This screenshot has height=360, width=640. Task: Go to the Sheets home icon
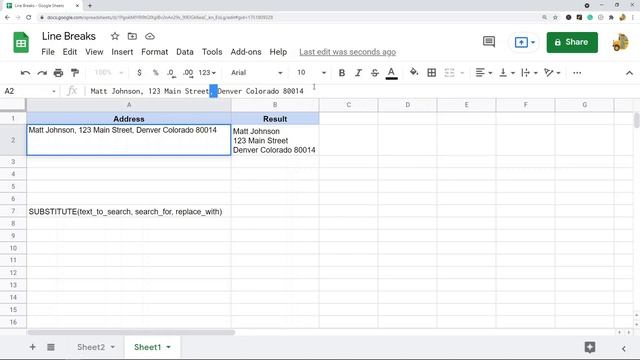click(x=21, y=42)
